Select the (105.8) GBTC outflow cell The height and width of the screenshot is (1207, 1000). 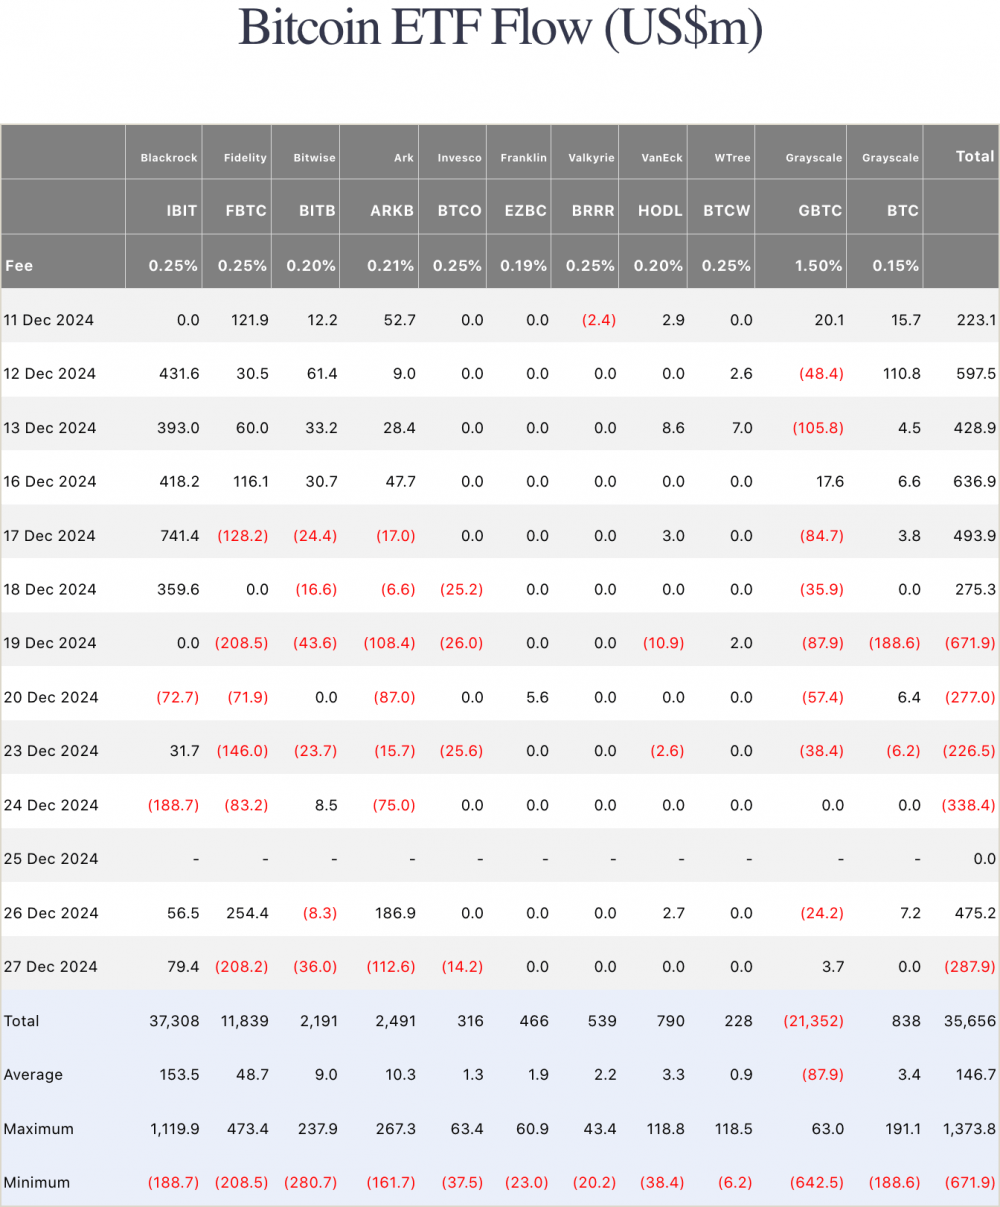[x=818, y=428]
